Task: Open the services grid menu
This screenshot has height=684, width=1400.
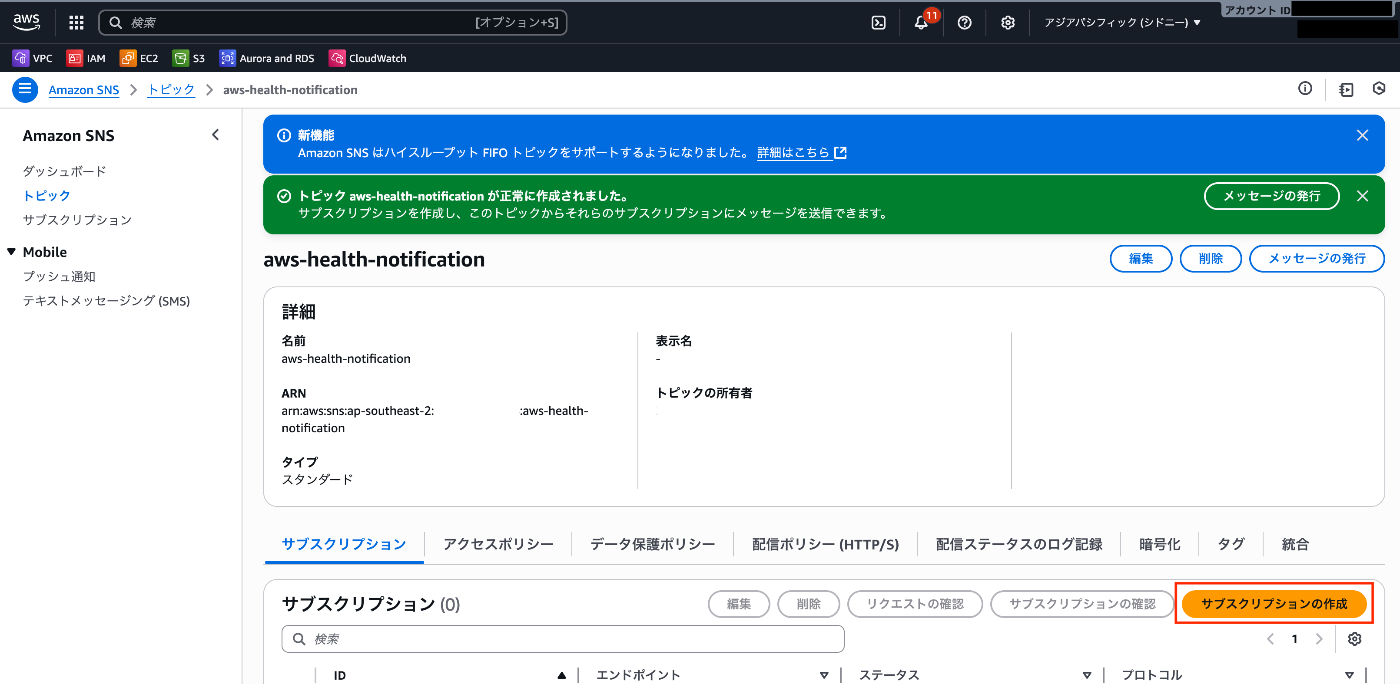Action: [x=76, y=22]
